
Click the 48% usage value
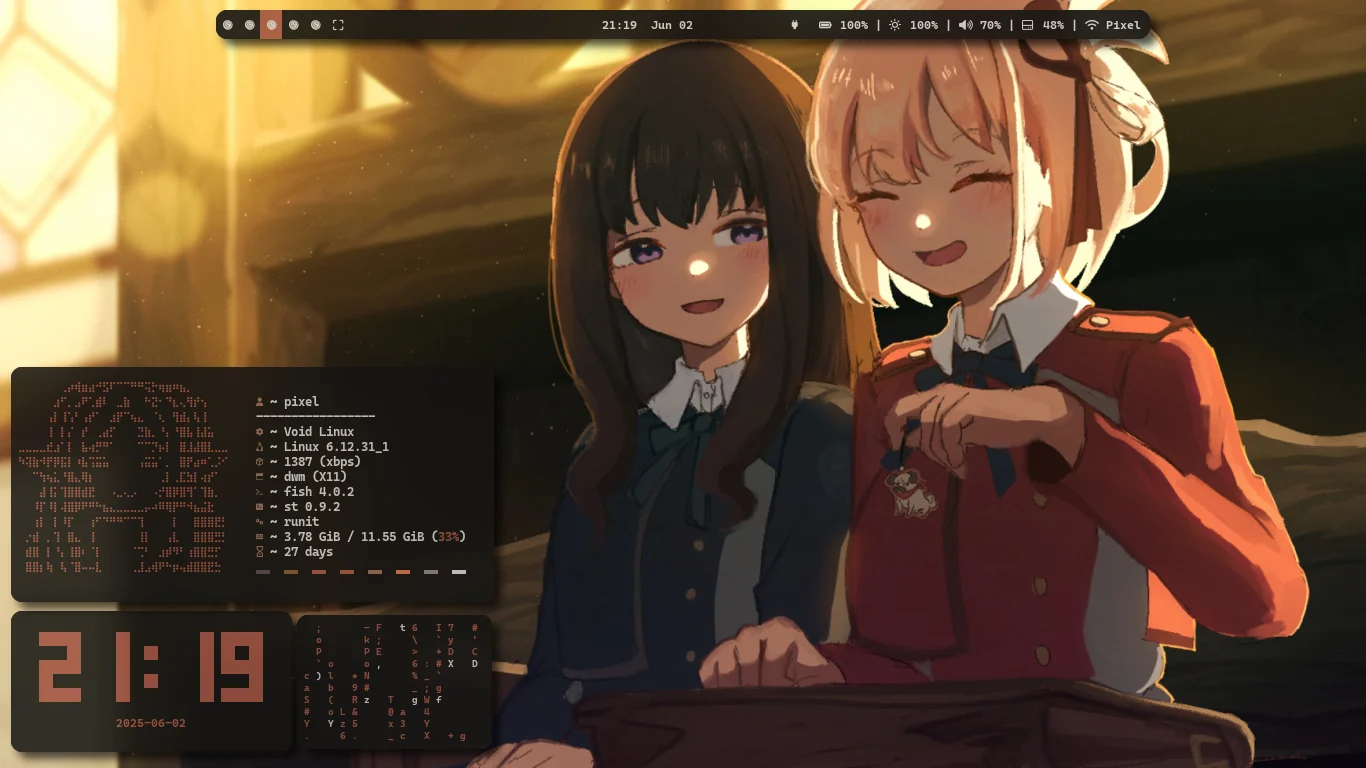(x=1053, y=25)
